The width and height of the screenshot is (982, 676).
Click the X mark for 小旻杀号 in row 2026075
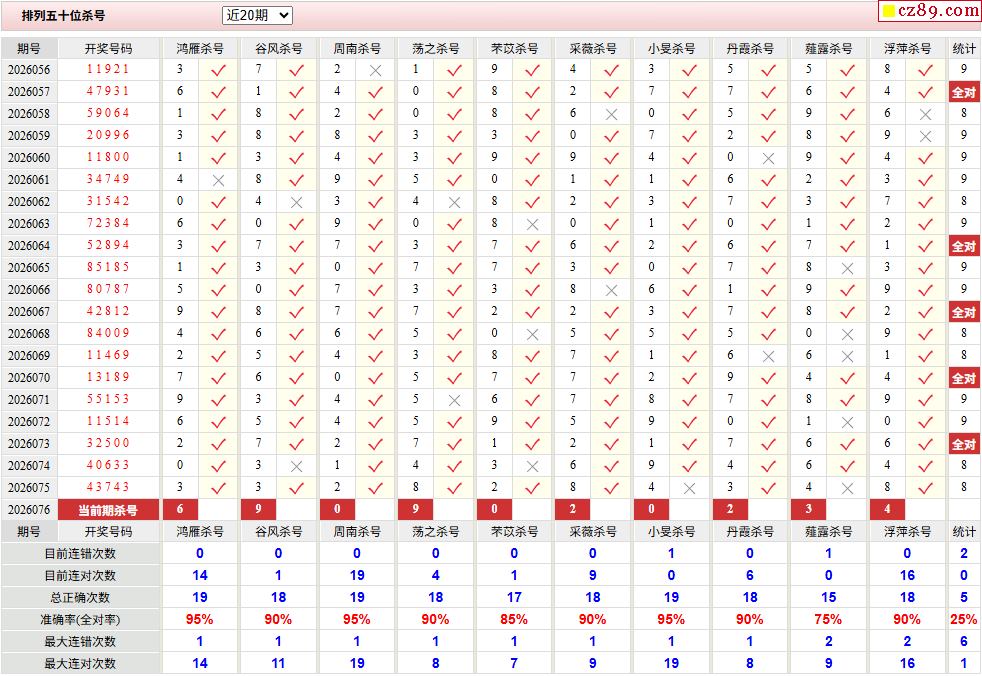[x=690, y=488]
